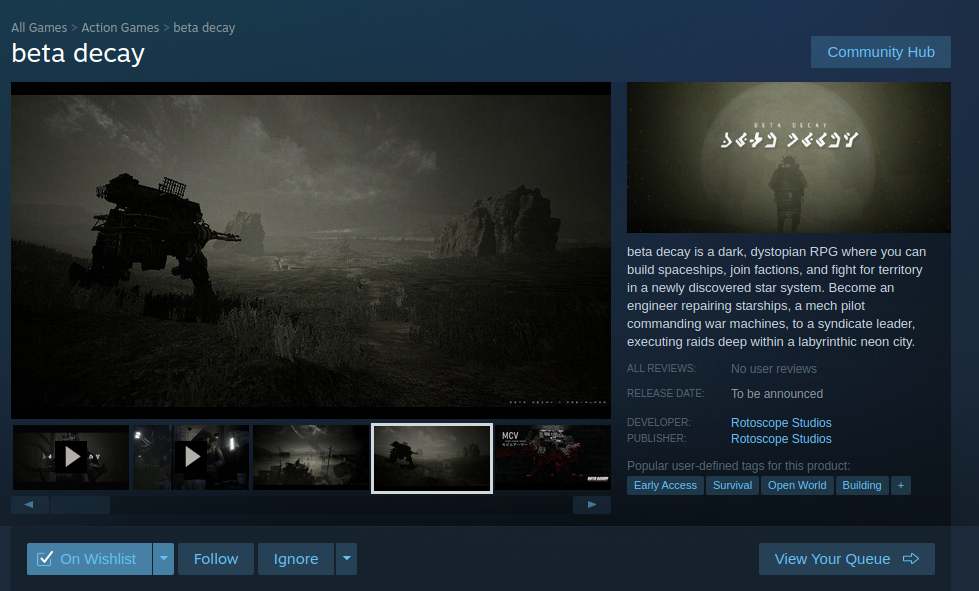The image size is (979, 591).
Task: View Your Queue
Action: [x=847, y=559]
